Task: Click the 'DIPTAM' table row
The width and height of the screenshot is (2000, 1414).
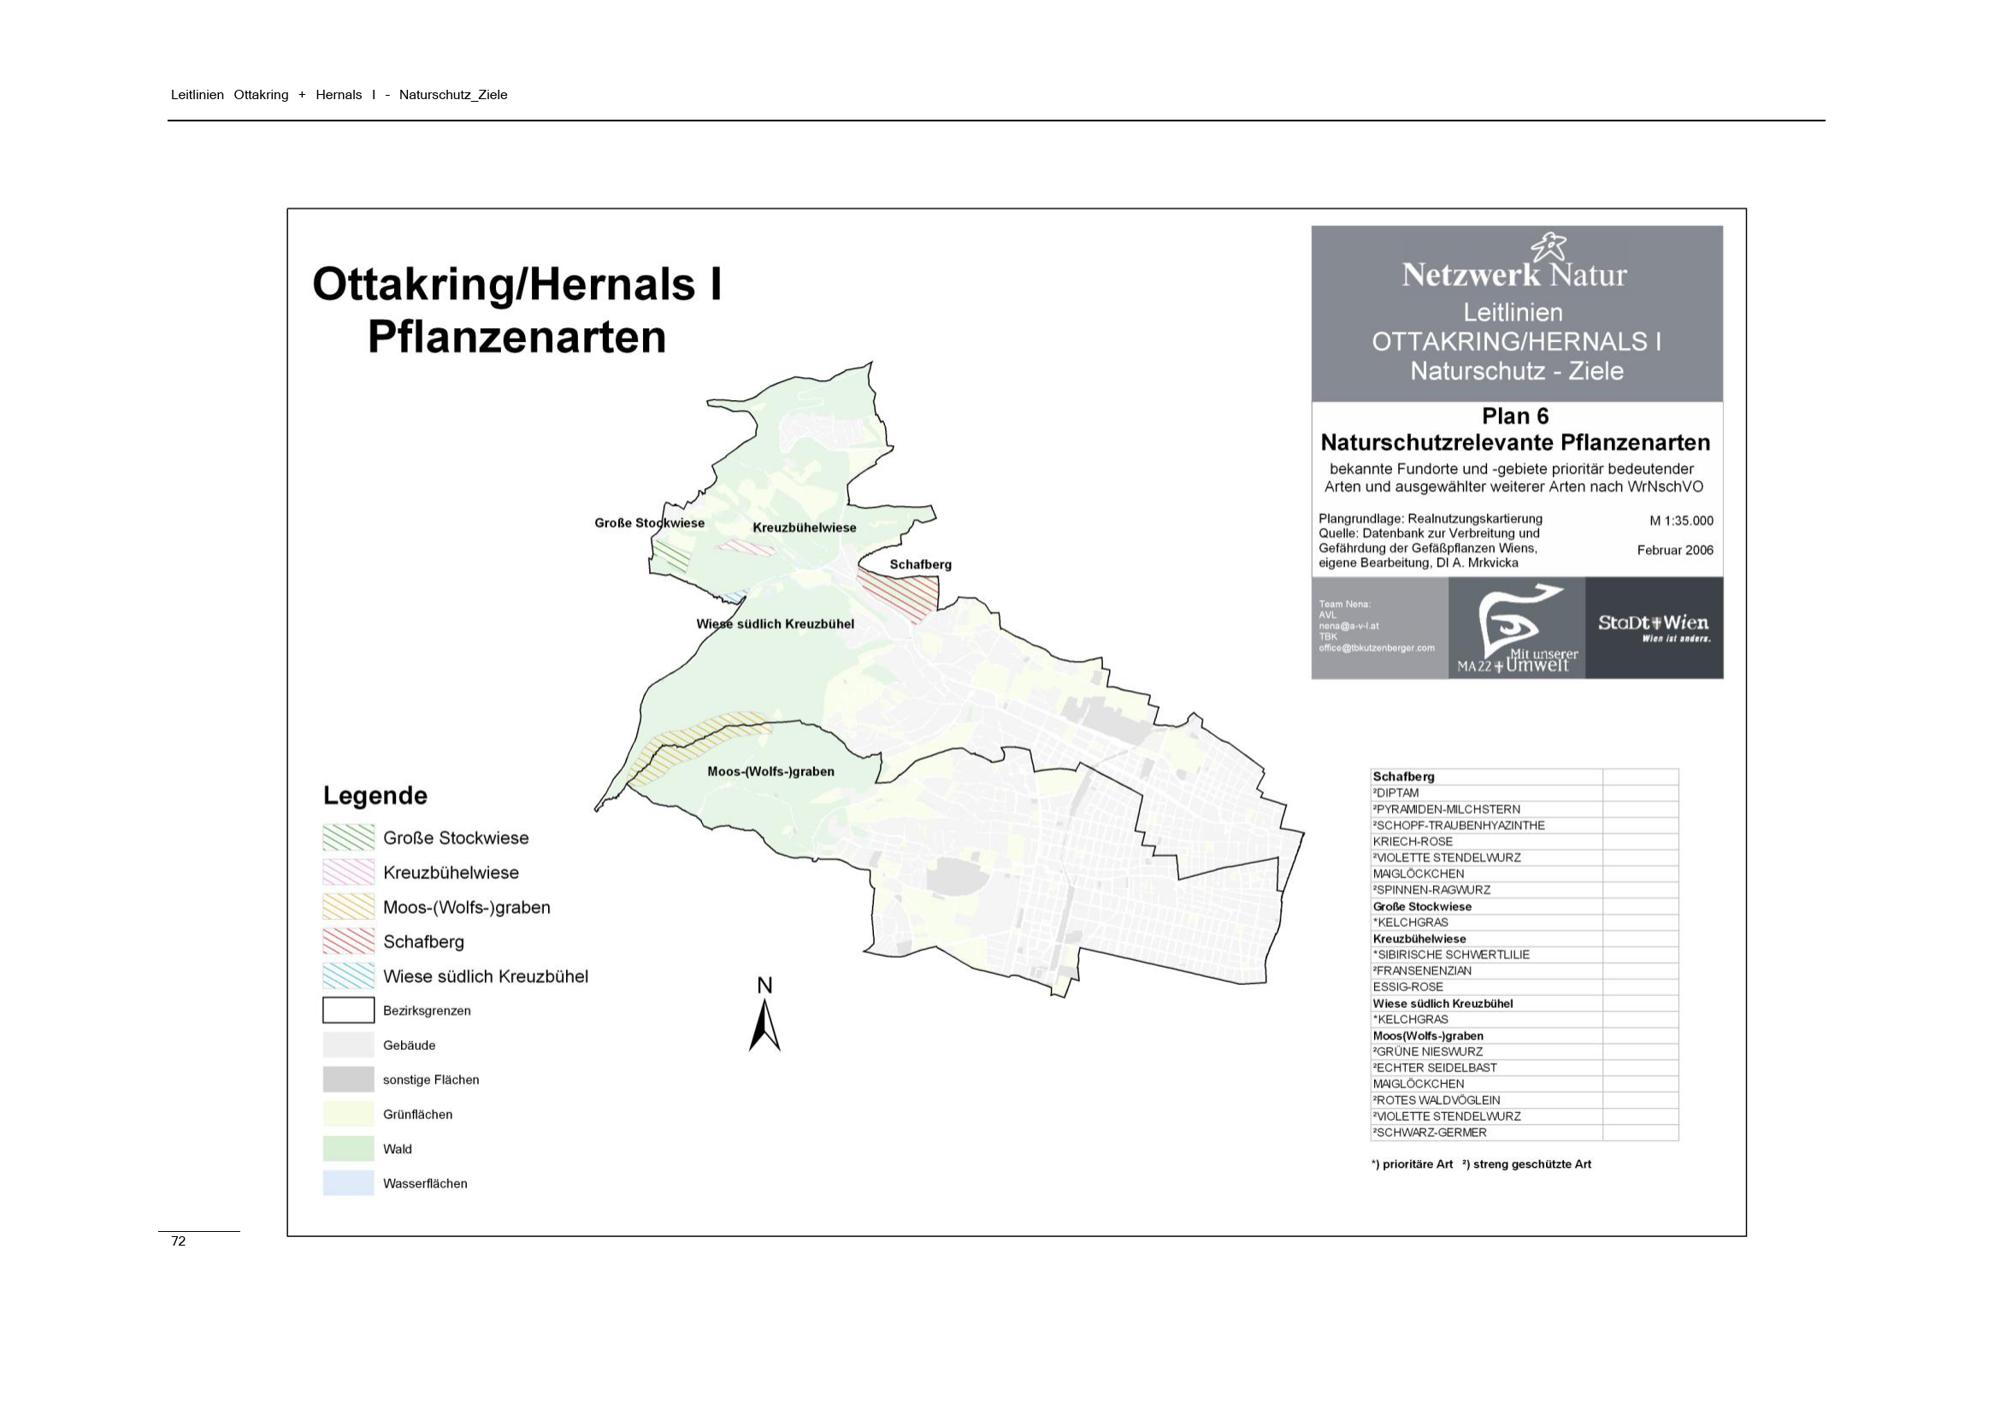Action: (1524, 793)
